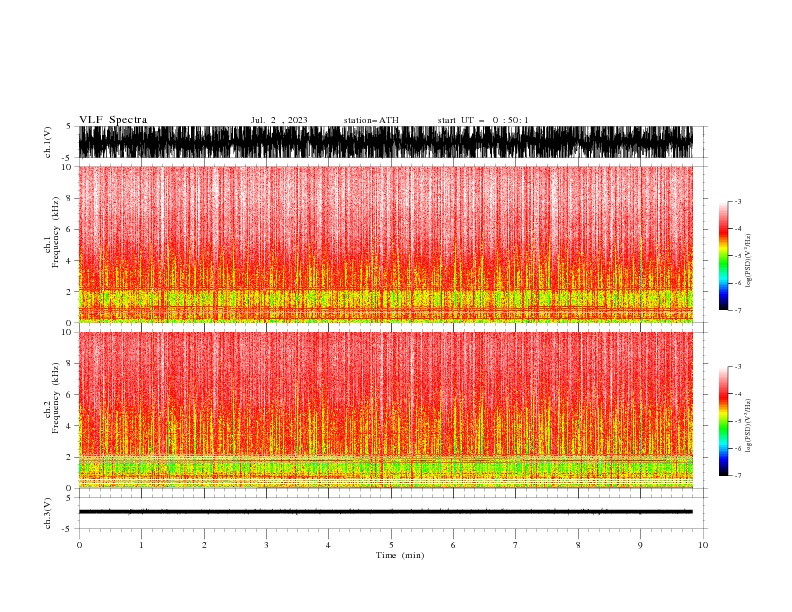This screenshot has height=612, width=792.
Task: Click the "6" kHz tick of ch.2 spectrogram
Action: coord(69,395)
